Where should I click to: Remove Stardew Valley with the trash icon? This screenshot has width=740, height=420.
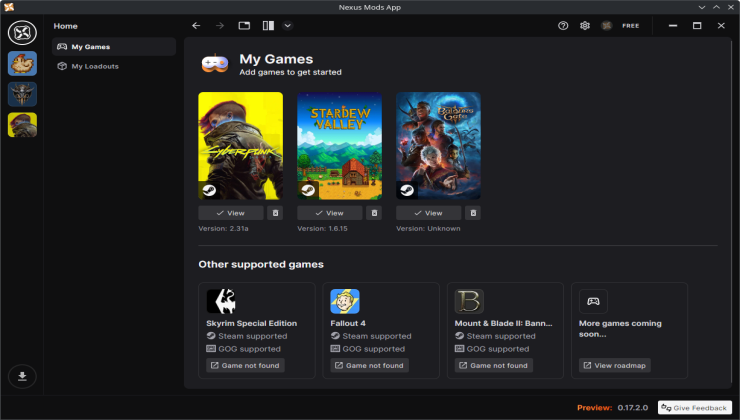pos(375,213)
